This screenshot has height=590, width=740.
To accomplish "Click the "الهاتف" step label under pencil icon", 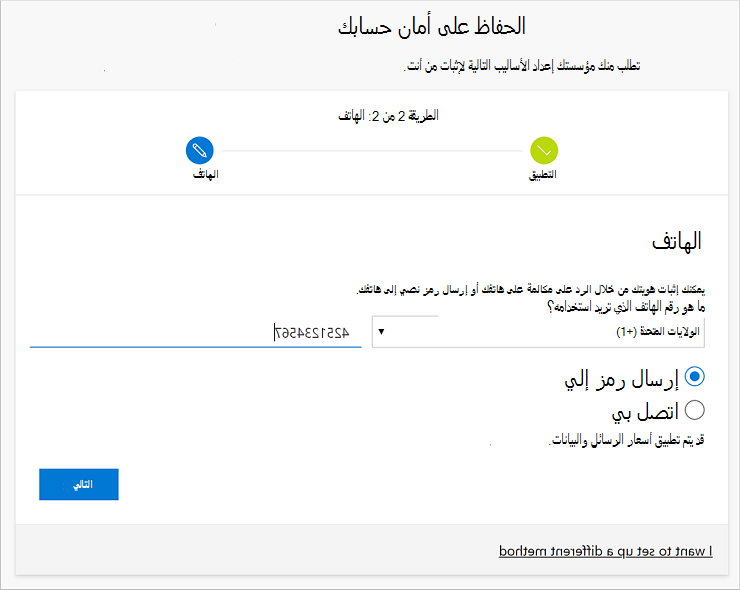I will (x=206, y=175).
